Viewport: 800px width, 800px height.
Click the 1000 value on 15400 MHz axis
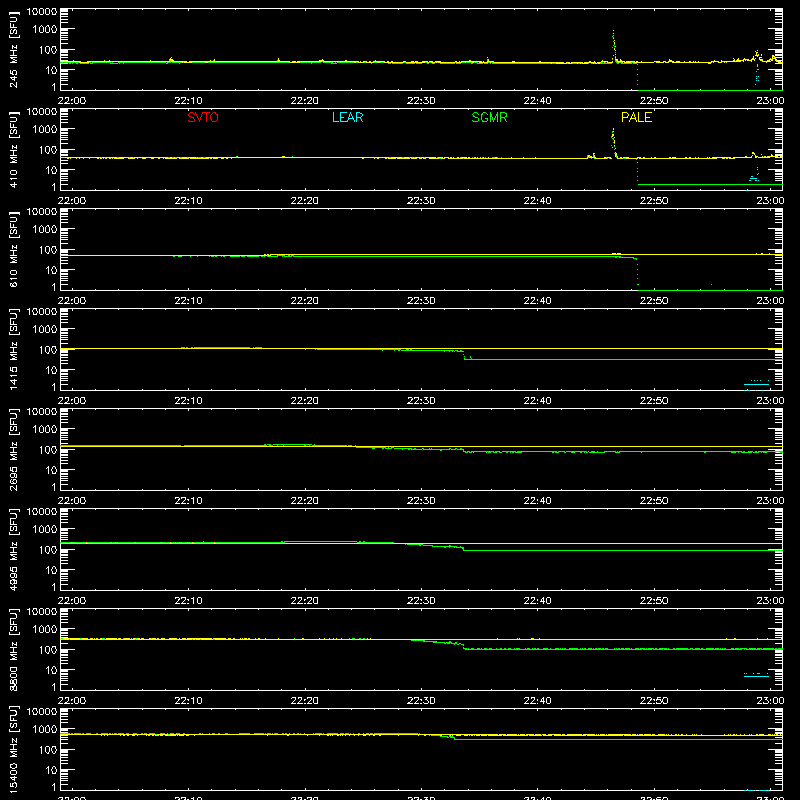(x=45, y=730)
